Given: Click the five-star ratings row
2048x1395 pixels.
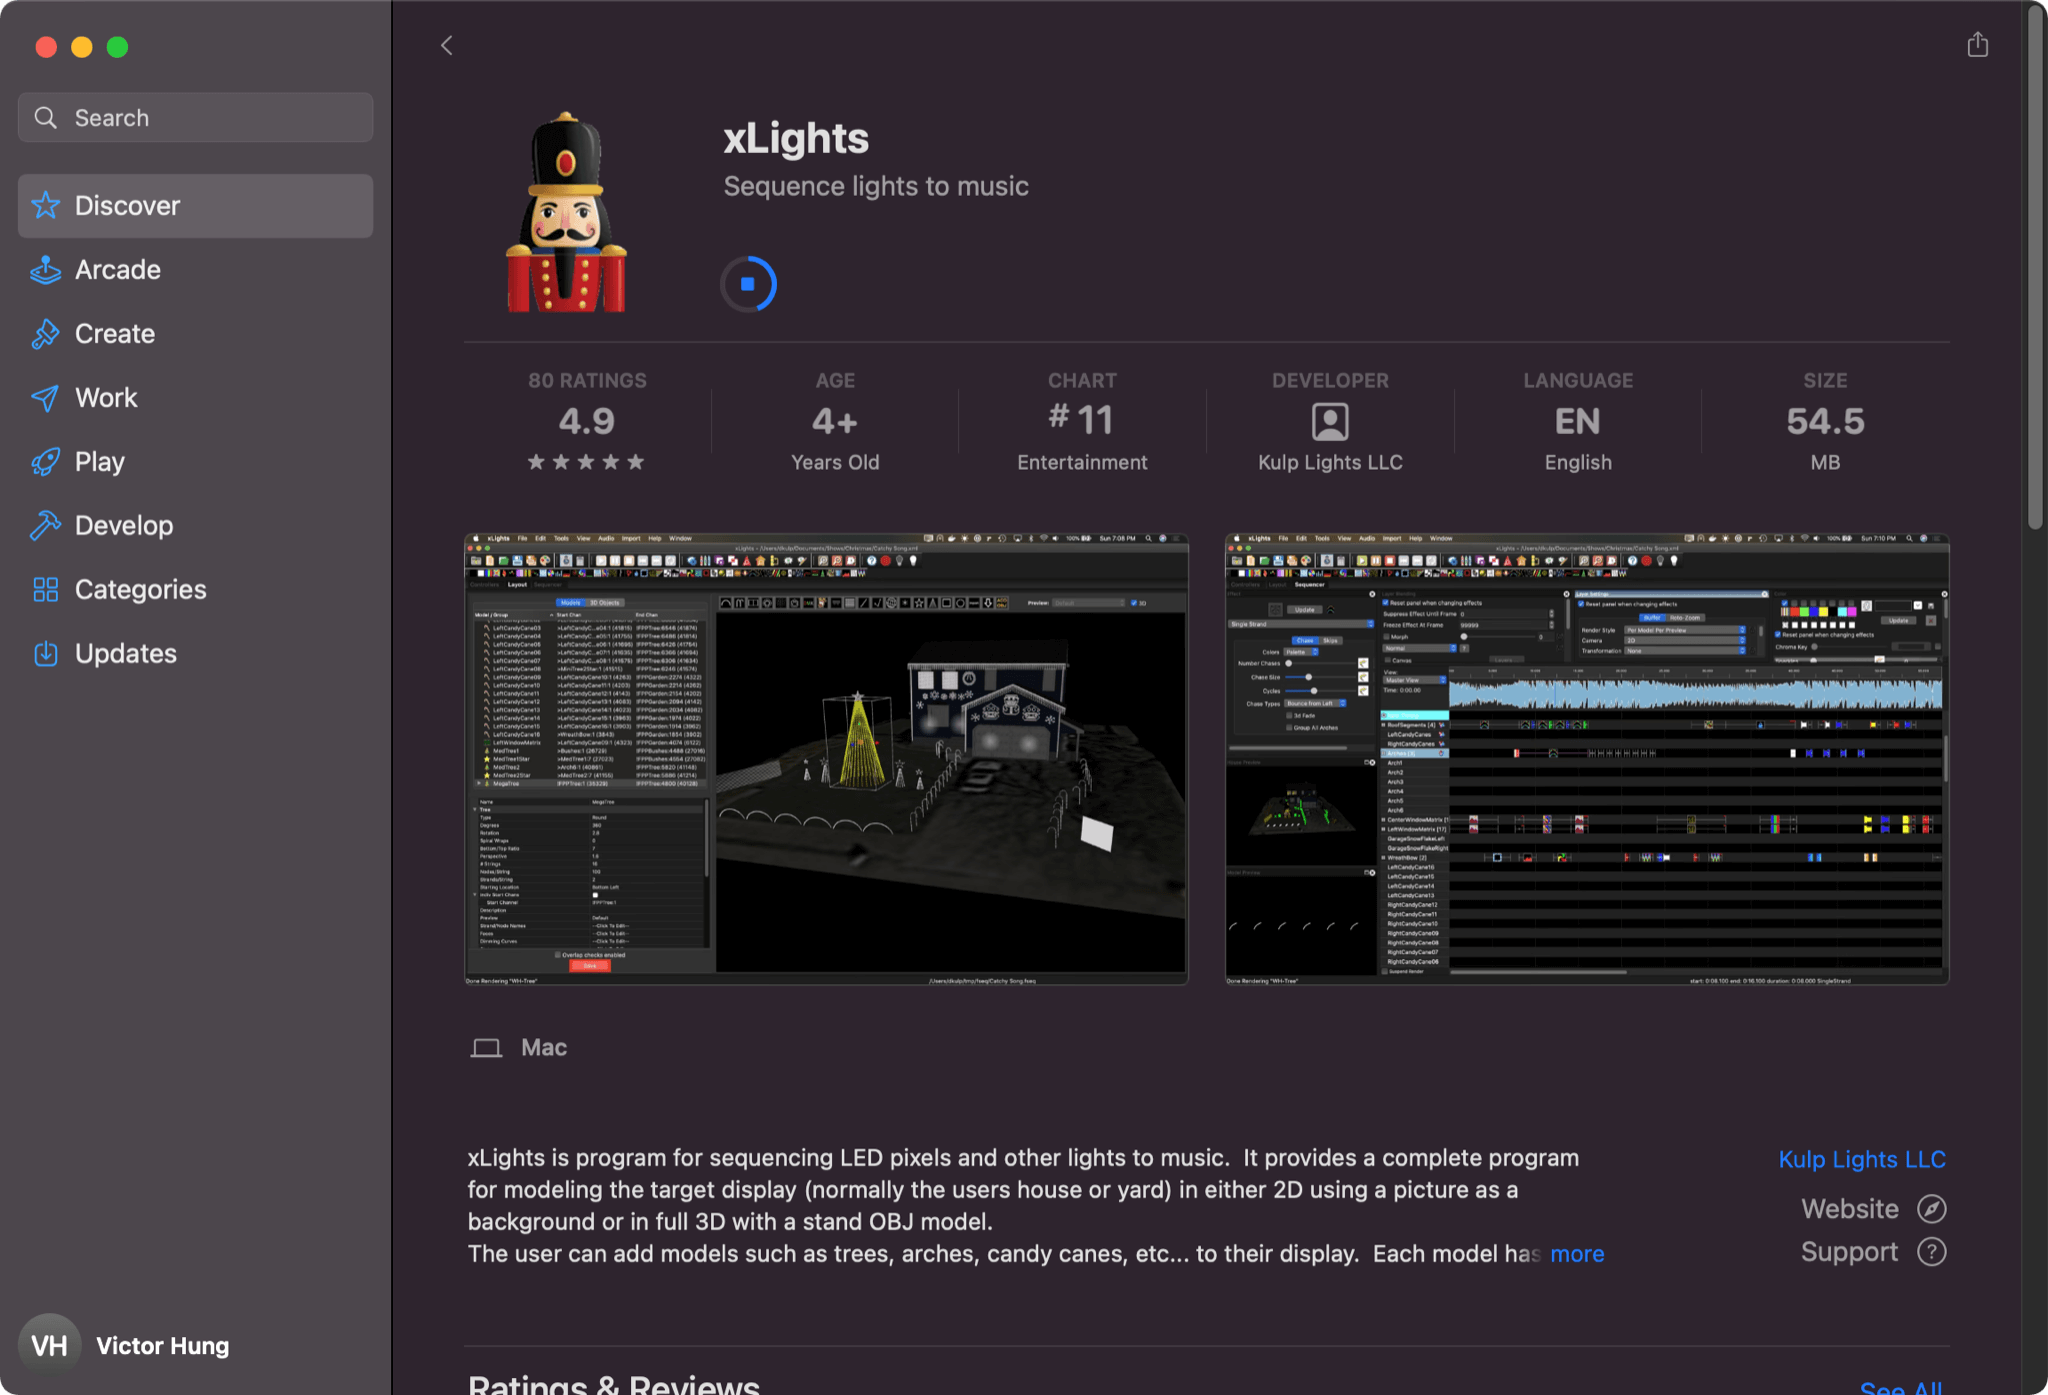Looking at the screenshot, I should coord(587,462).
